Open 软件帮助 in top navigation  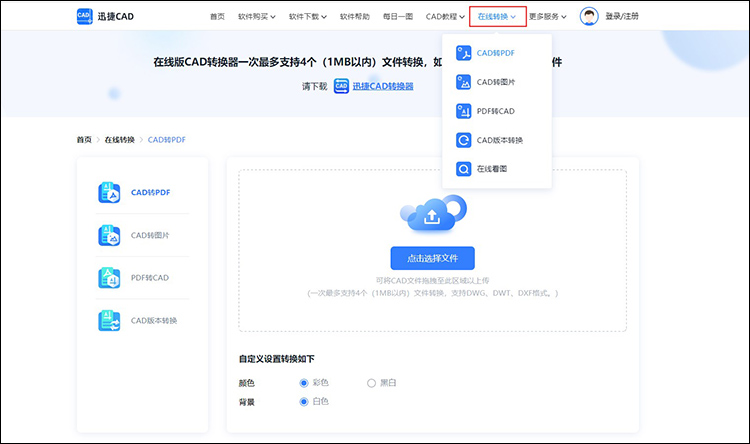tap(354, 17)
